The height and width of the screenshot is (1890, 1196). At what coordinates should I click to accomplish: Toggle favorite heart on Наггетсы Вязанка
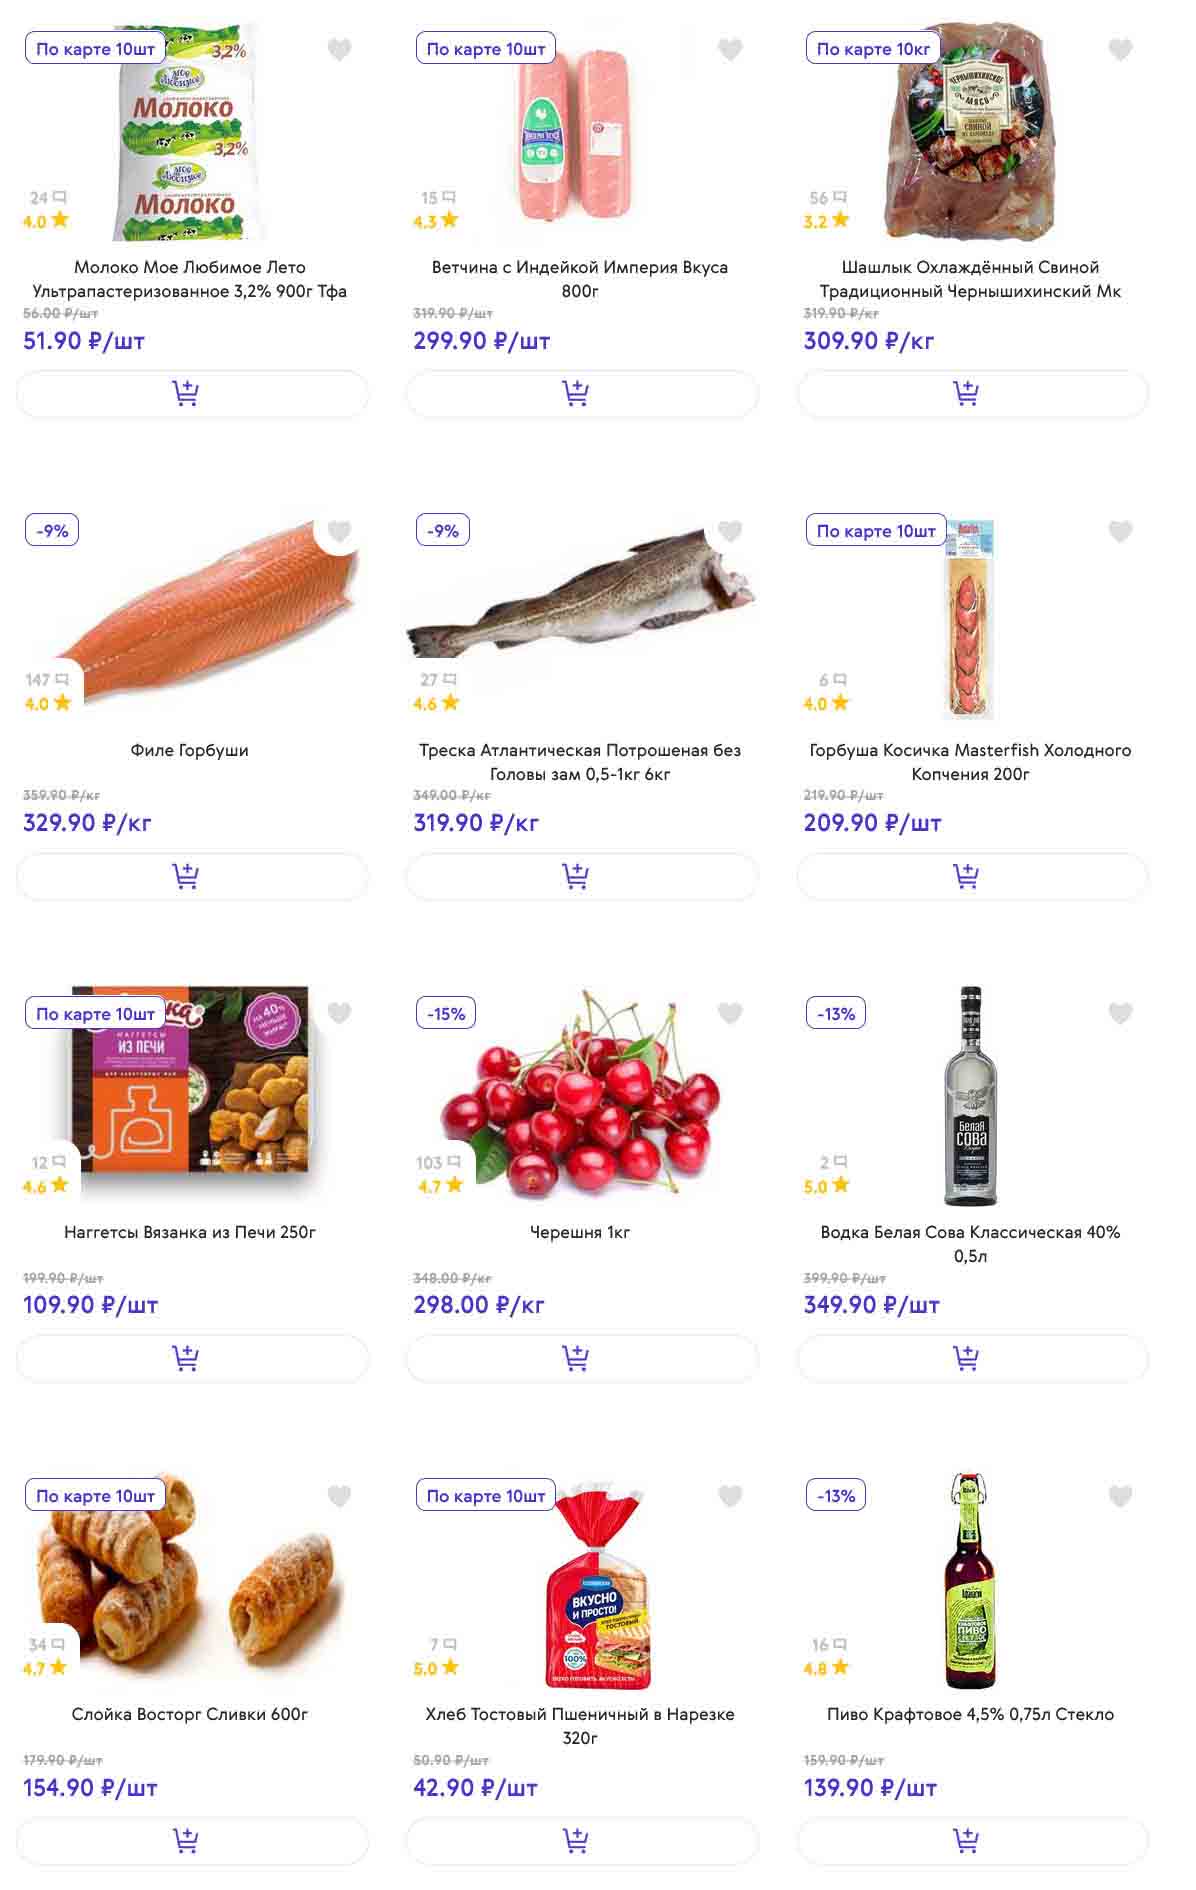tap(339, 1013)
